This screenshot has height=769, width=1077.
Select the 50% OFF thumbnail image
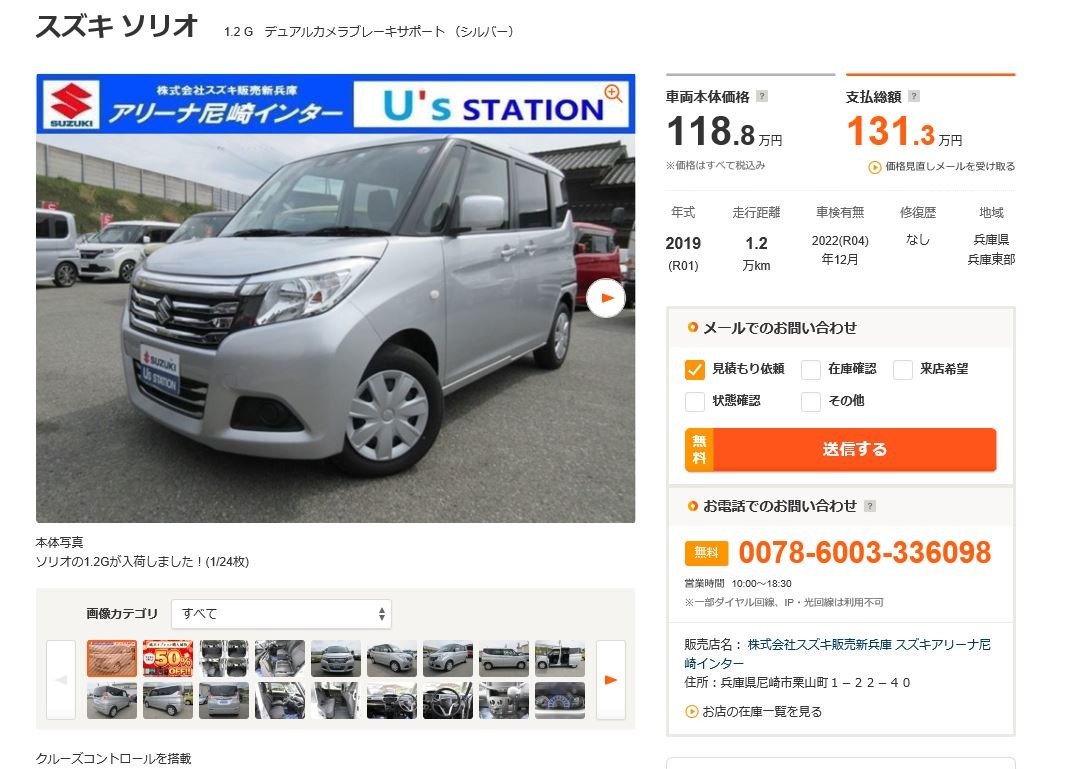pos(168,658)
